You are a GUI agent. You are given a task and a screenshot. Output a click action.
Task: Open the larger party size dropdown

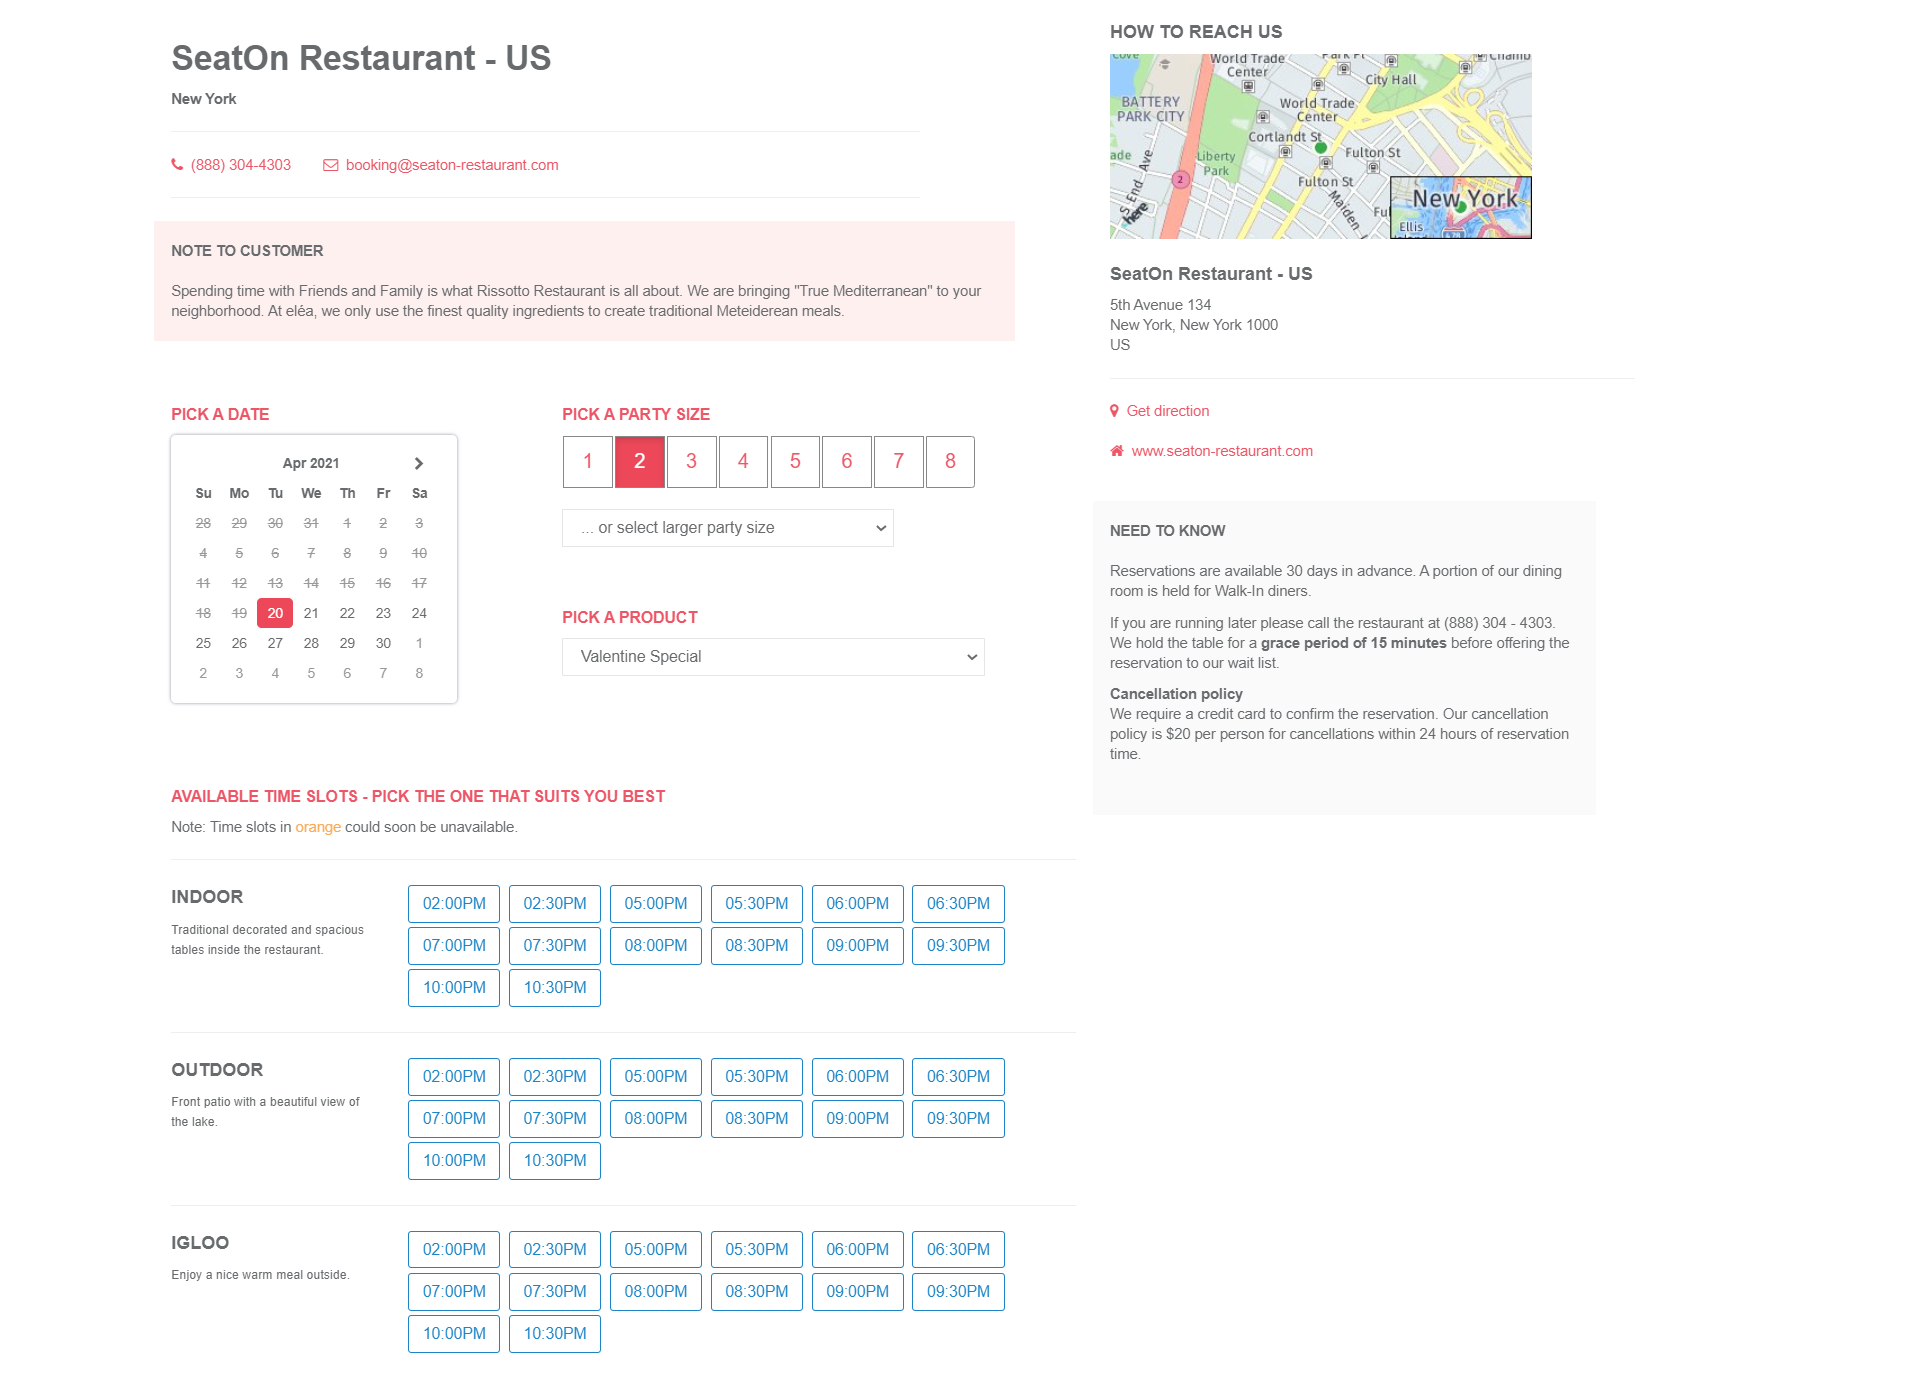[728, 528]
